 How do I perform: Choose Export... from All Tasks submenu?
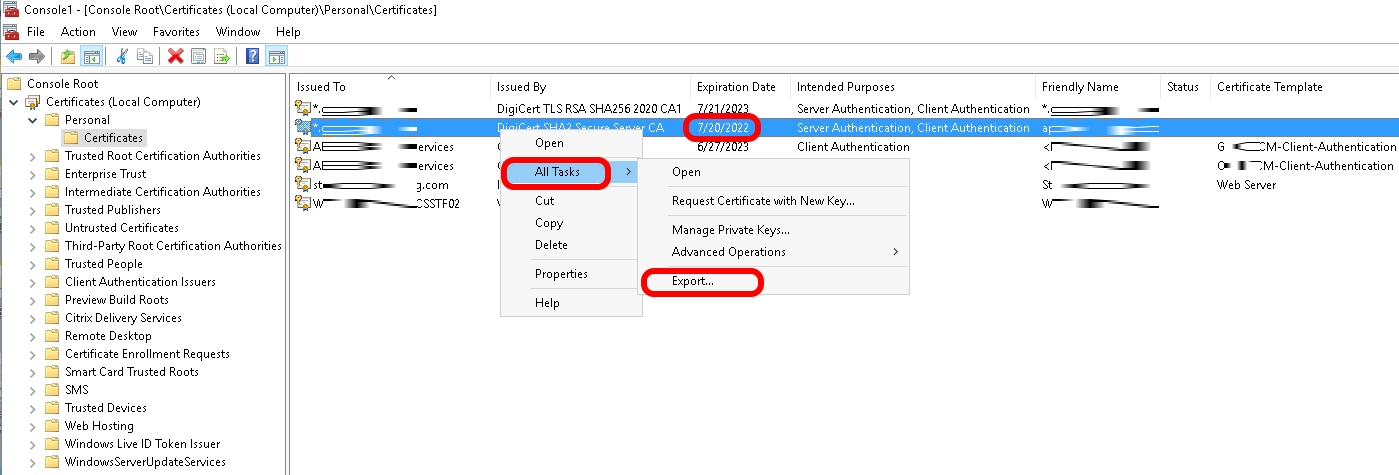[693, 282]
